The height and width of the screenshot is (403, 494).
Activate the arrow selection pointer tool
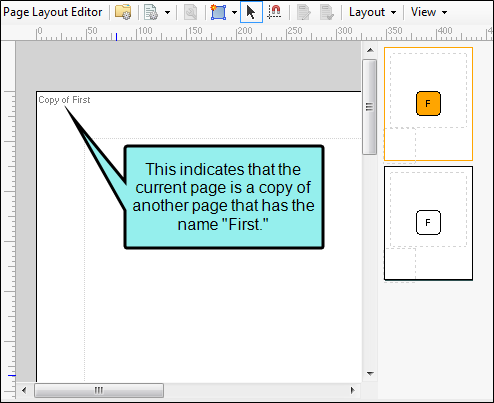(251, 12)
